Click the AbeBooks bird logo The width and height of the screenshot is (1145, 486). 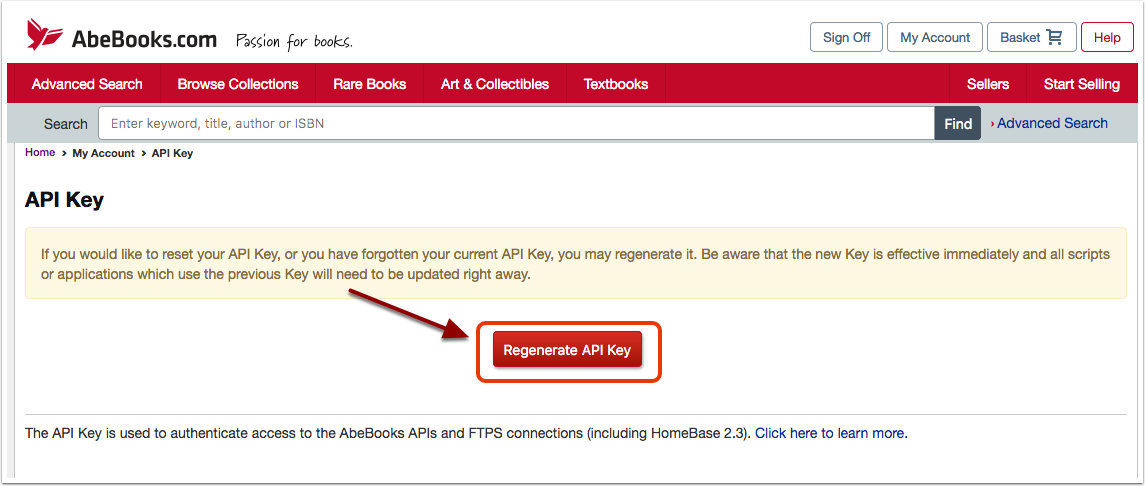(x=45, y=34)
